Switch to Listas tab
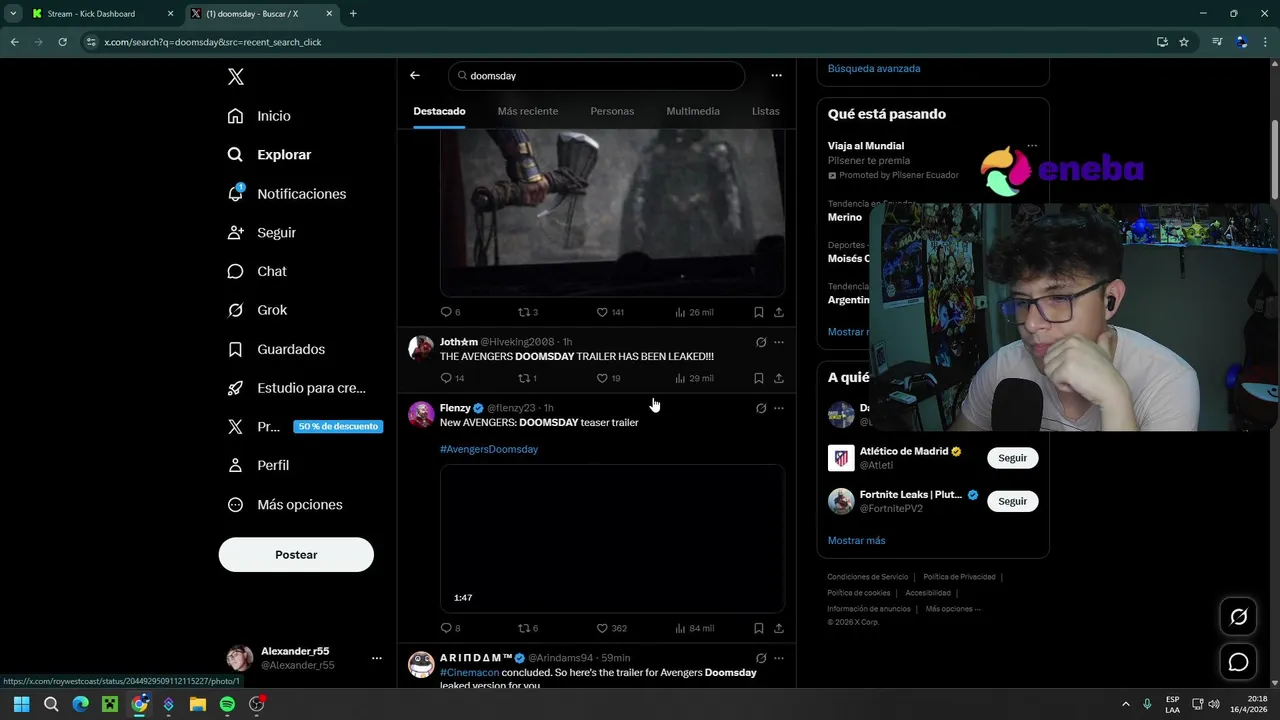Image resolution: width=1280 pixels, height=720 pixels. coord(765,111)
